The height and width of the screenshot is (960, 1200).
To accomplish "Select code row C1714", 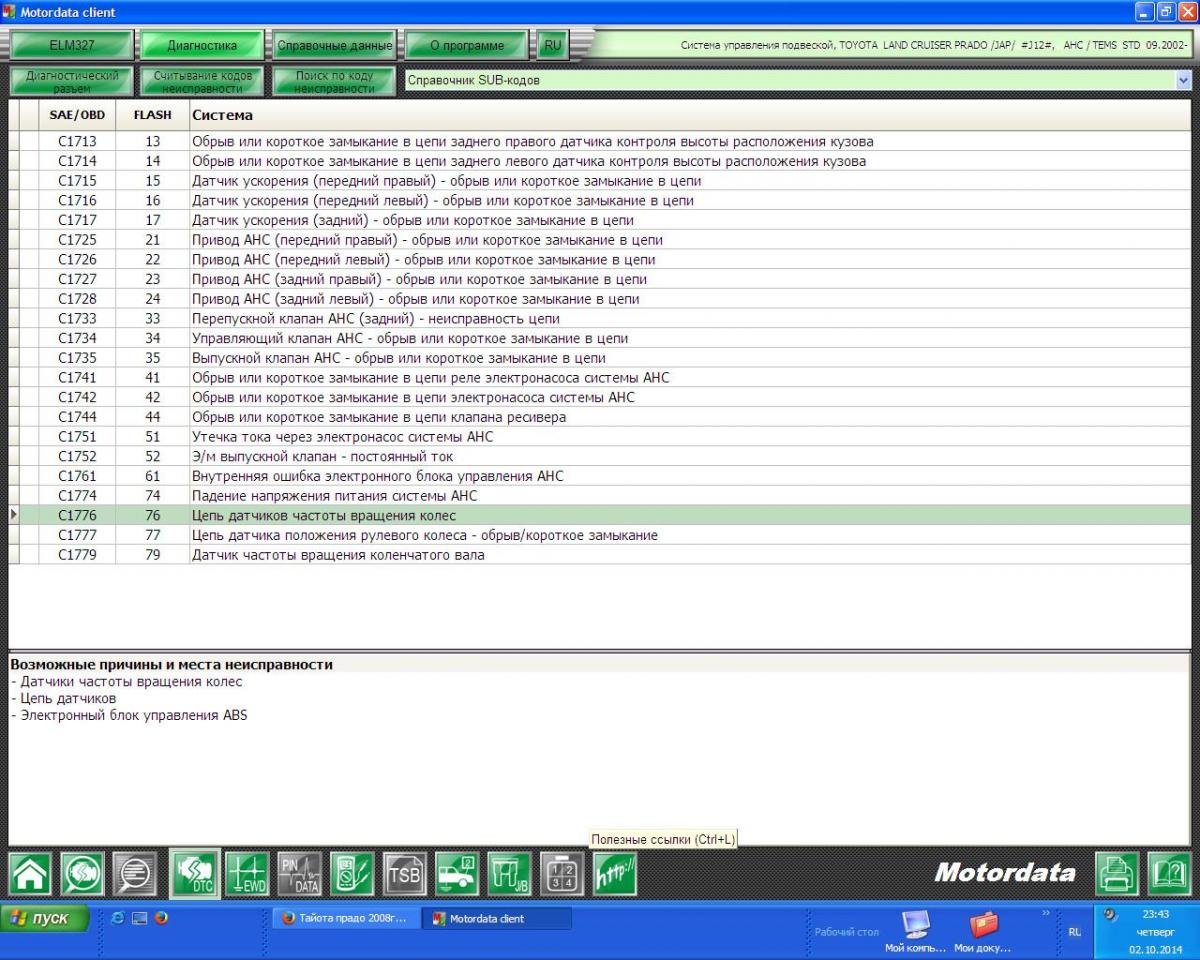I will pos(600,161).
